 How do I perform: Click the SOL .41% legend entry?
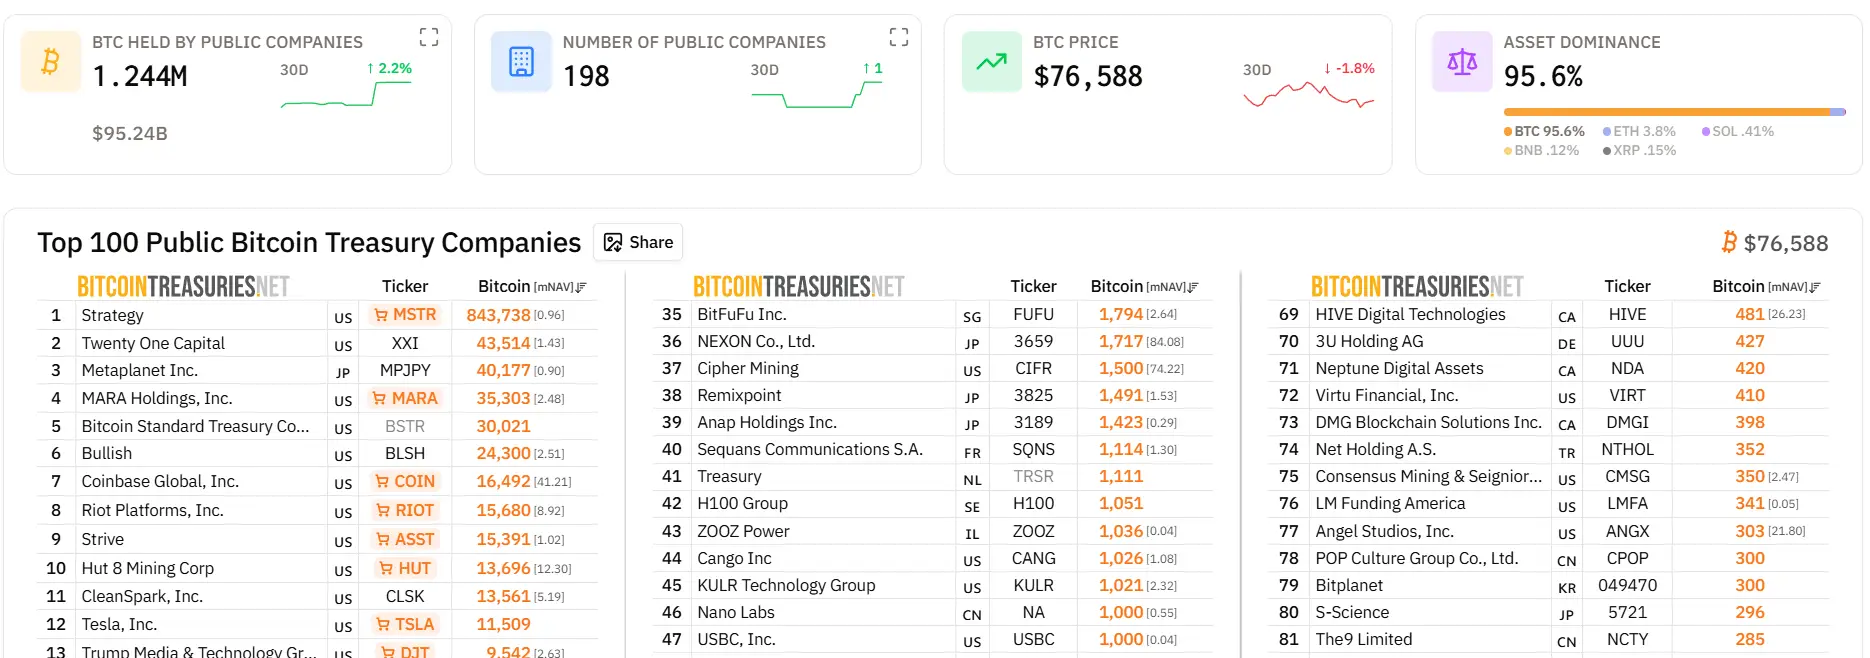[1738, 131]
